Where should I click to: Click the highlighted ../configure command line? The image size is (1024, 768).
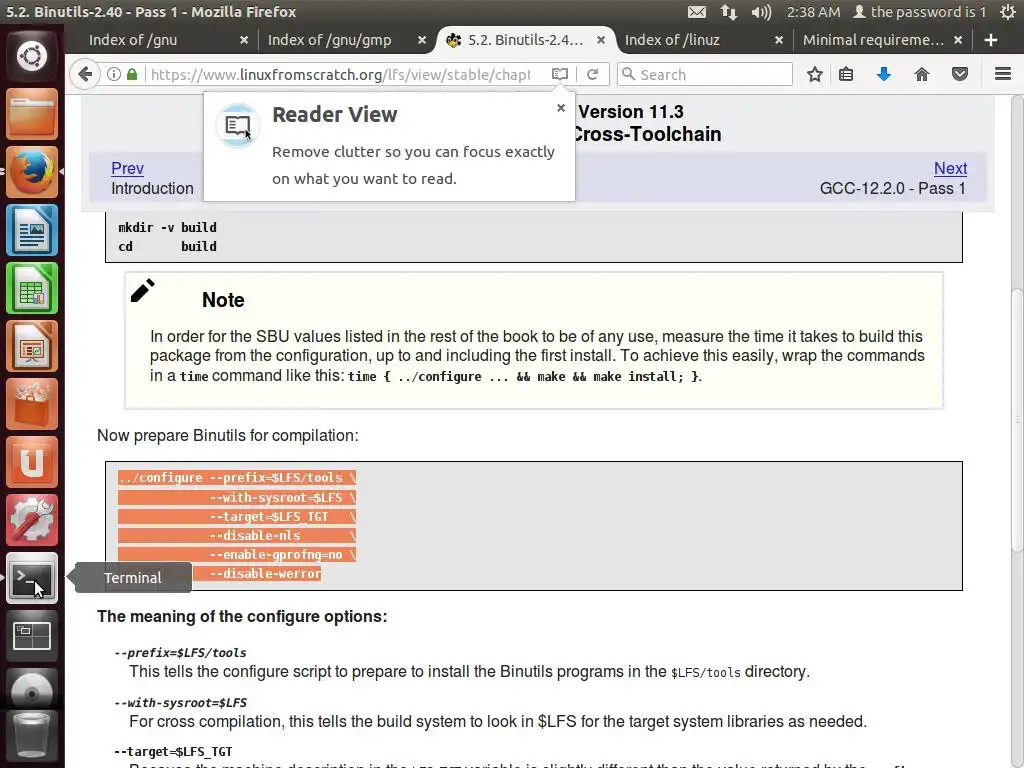click(237, 477)
